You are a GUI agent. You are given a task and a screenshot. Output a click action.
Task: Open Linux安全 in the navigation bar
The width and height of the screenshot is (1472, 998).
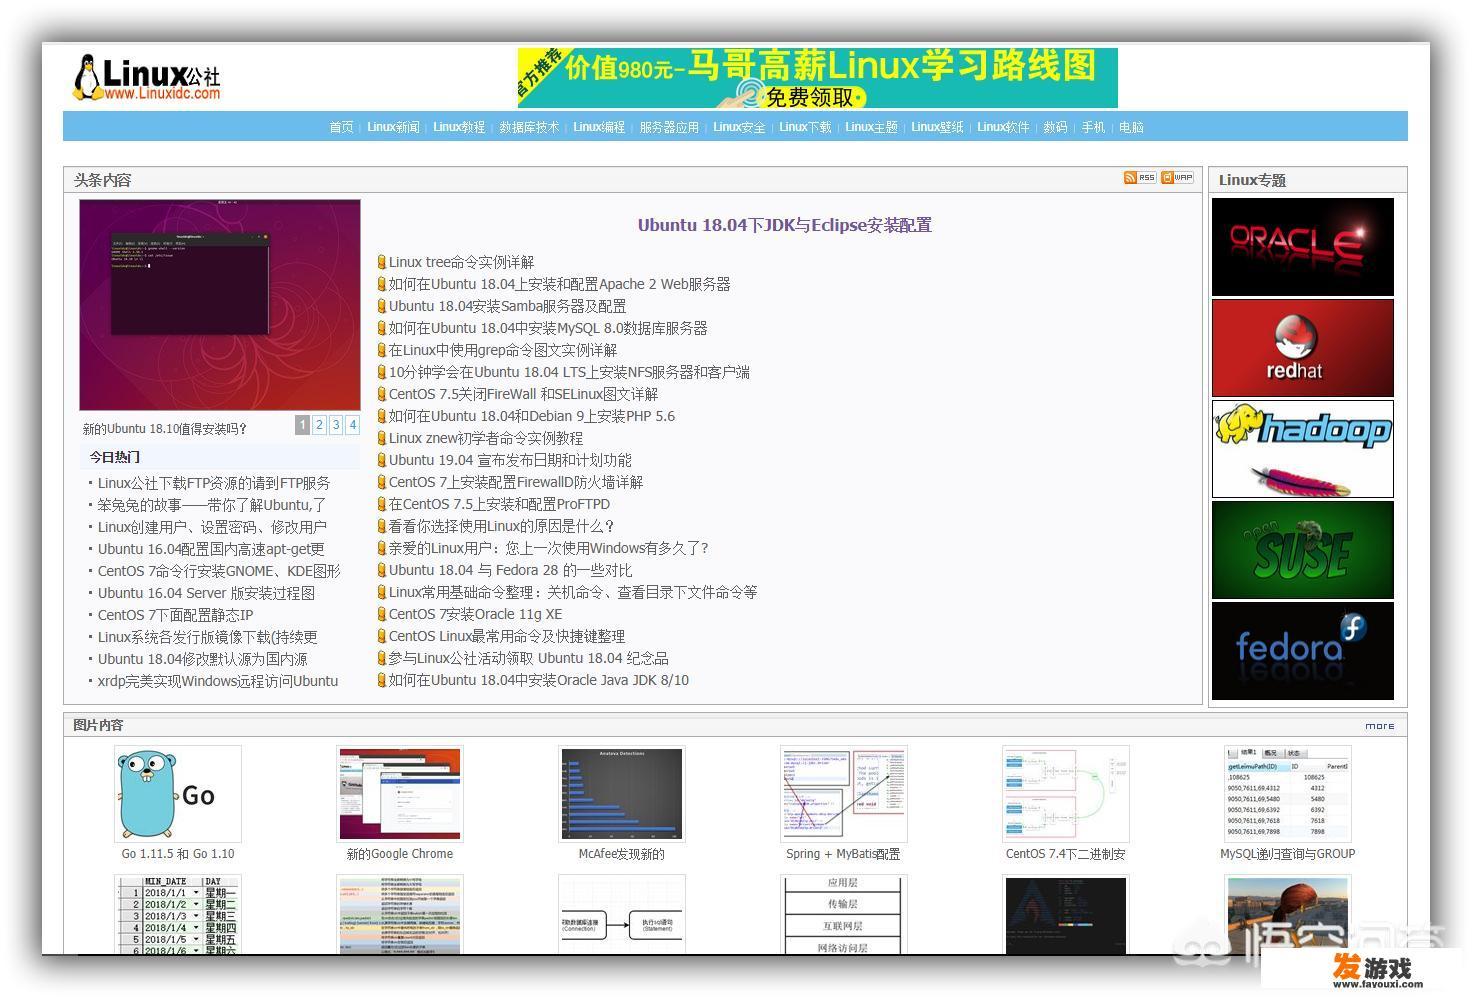point(739,127)
